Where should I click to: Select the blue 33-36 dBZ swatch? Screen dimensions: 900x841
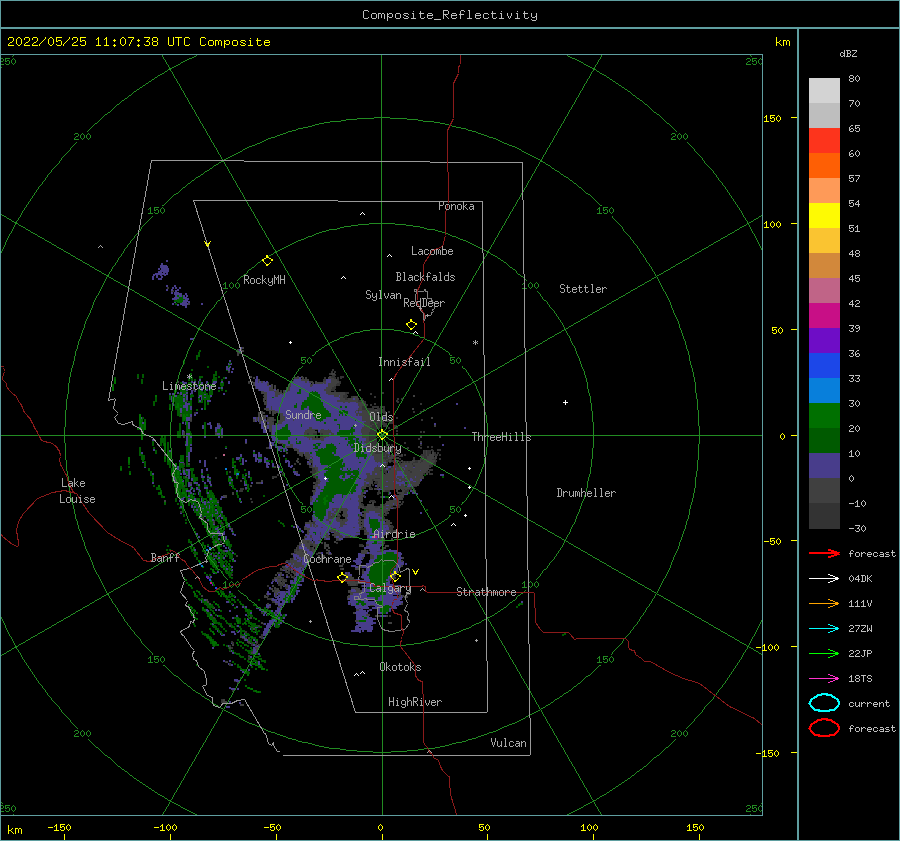pyautogui.click(x=824, y=366)
